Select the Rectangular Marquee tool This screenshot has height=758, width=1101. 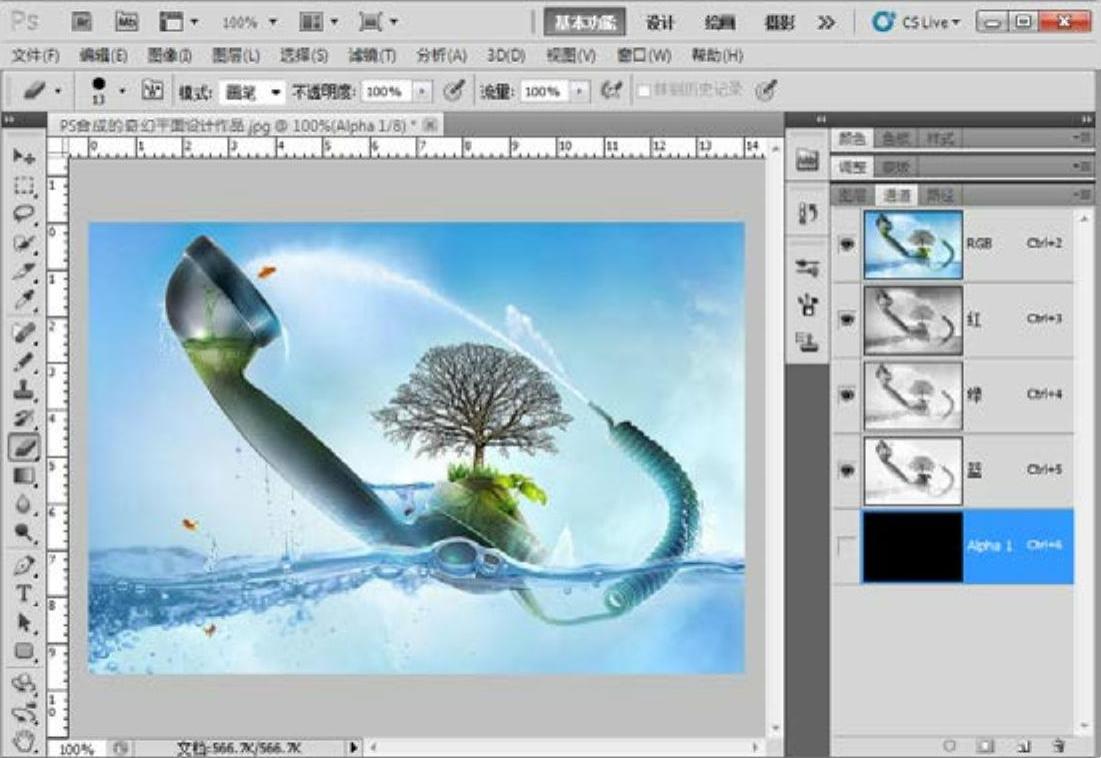point(24,186)
